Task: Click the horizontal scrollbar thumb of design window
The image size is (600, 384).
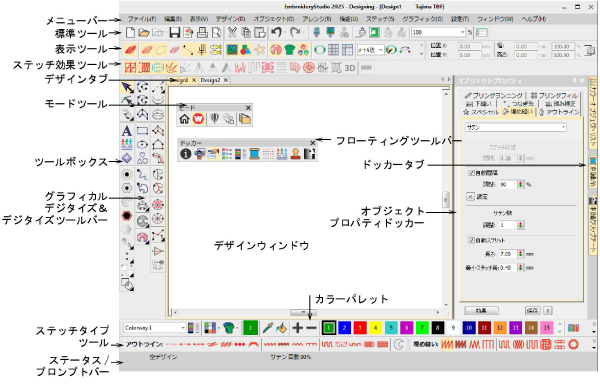Action: coord(303,312)
